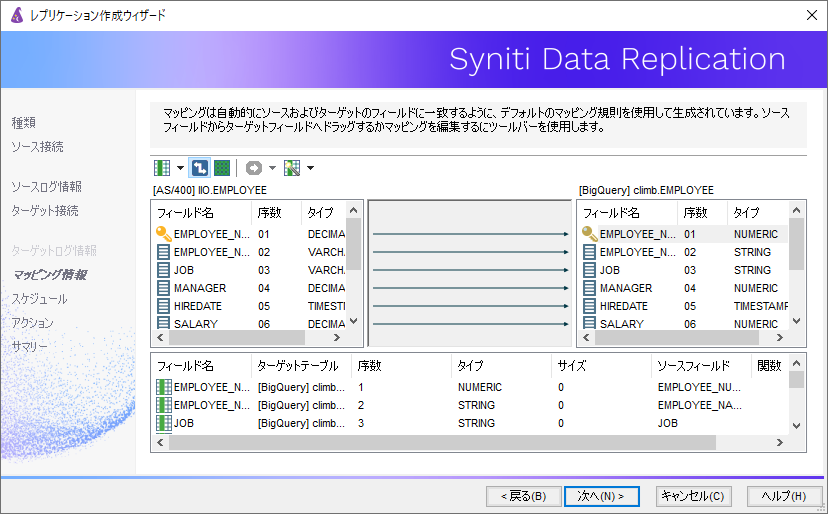
Task: Click the ヘルプ(H) button
Action: [x=784, y=496]
